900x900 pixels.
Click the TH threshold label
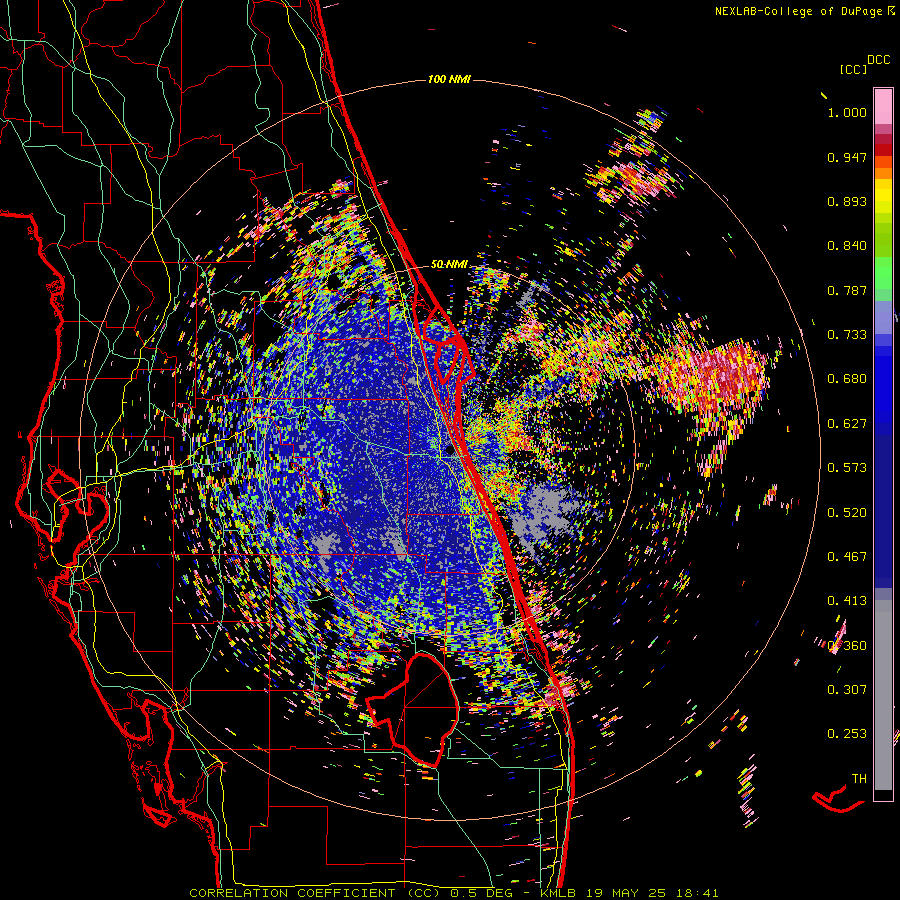[859, 779]
